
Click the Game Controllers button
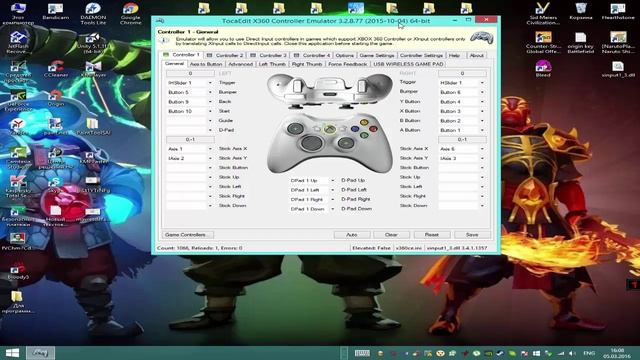188,235
